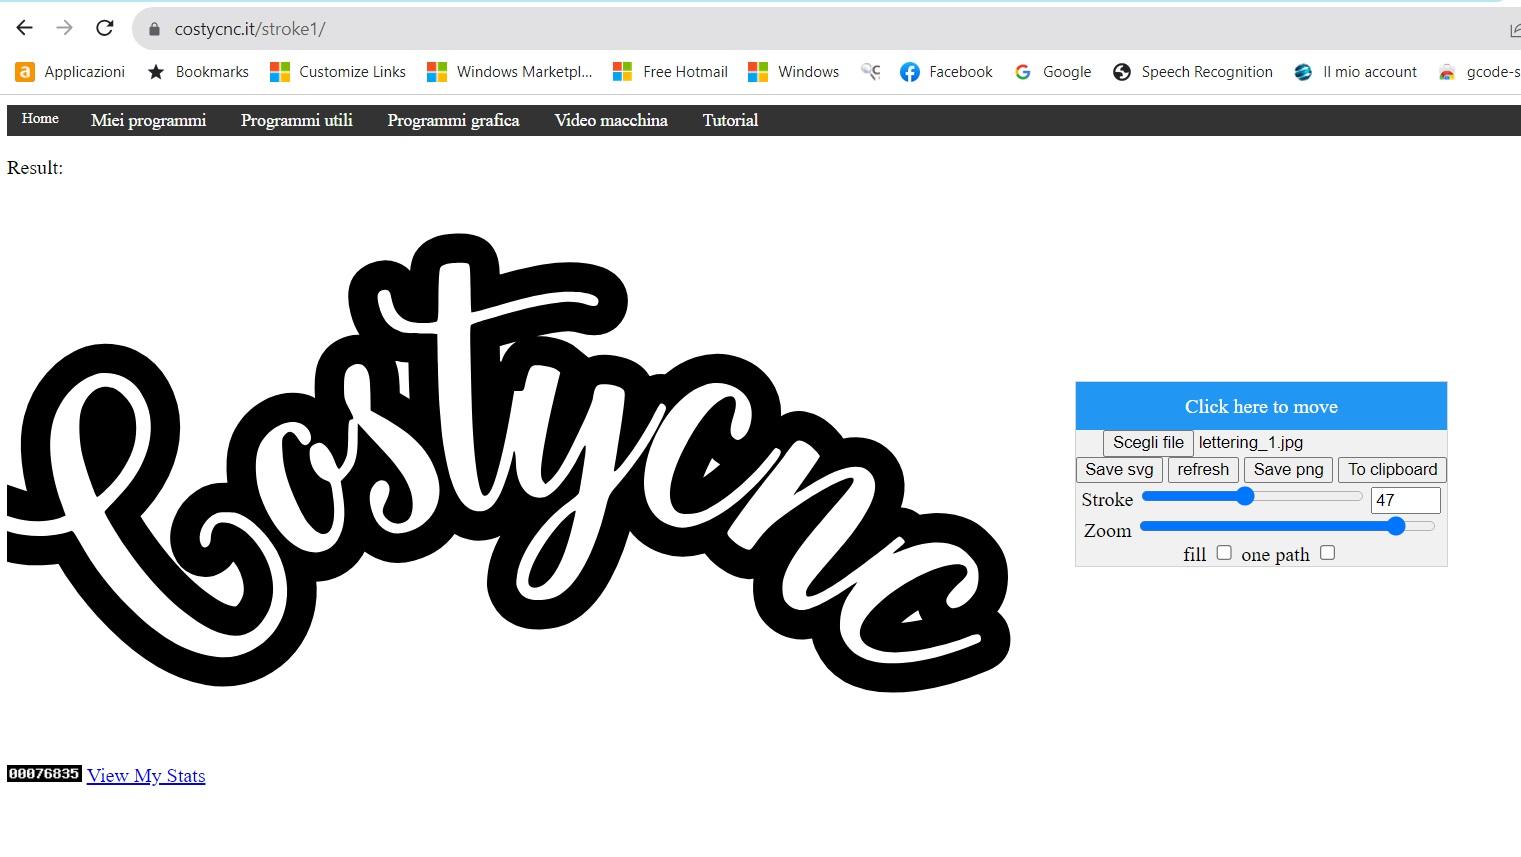Click the refresh button in the panel
The image size is (1521, 857).
coord(1203,470)
